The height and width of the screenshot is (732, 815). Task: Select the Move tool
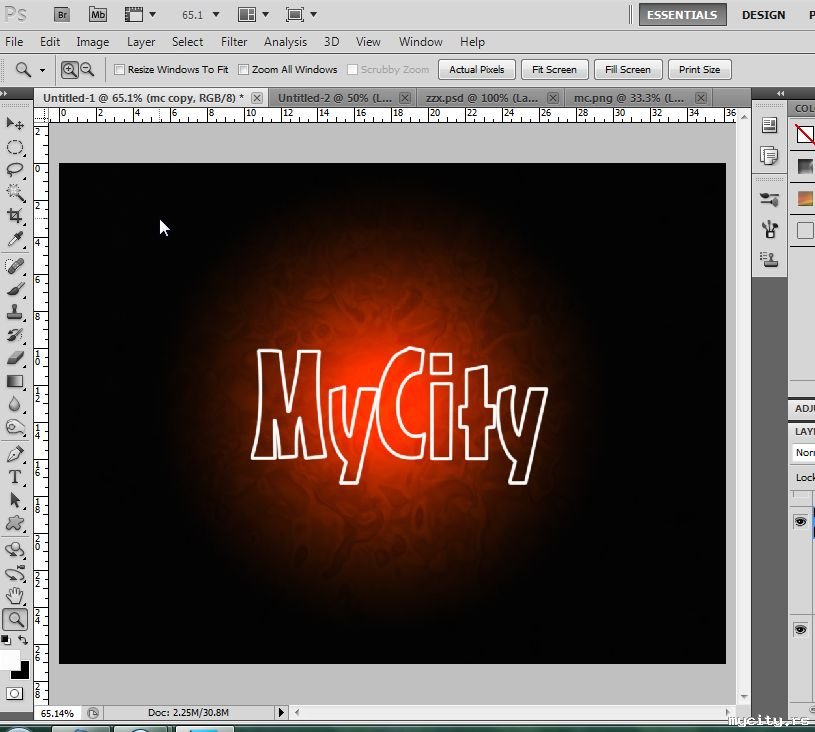pyautogui.click(x=15, y=124)
